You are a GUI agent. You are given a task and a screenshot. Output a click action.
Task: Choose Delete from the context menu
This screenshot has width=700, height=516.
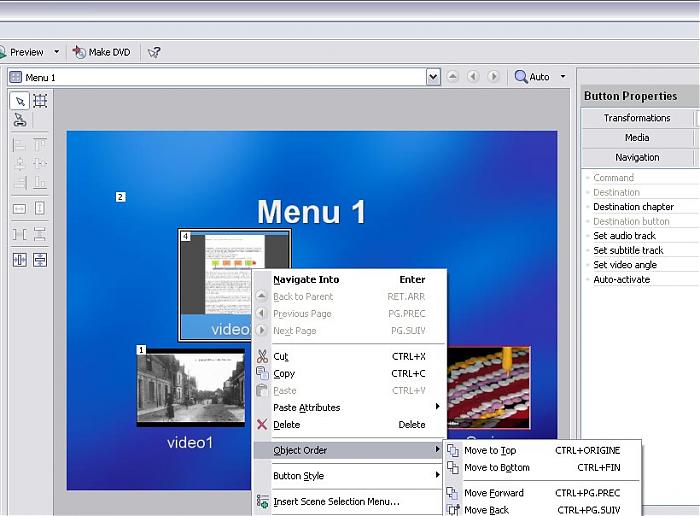tap(286, 425)
